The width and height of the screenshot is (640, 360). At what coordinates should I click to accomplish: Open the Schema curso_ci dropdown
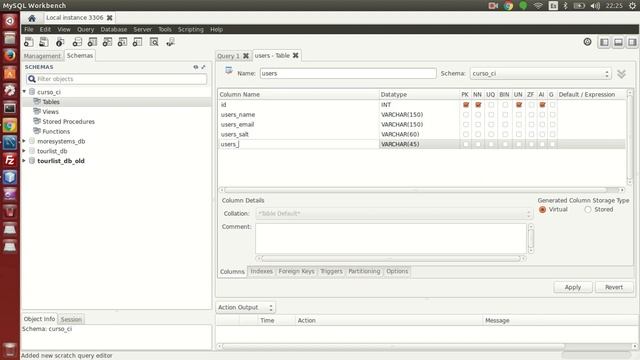tap(540, 74)
